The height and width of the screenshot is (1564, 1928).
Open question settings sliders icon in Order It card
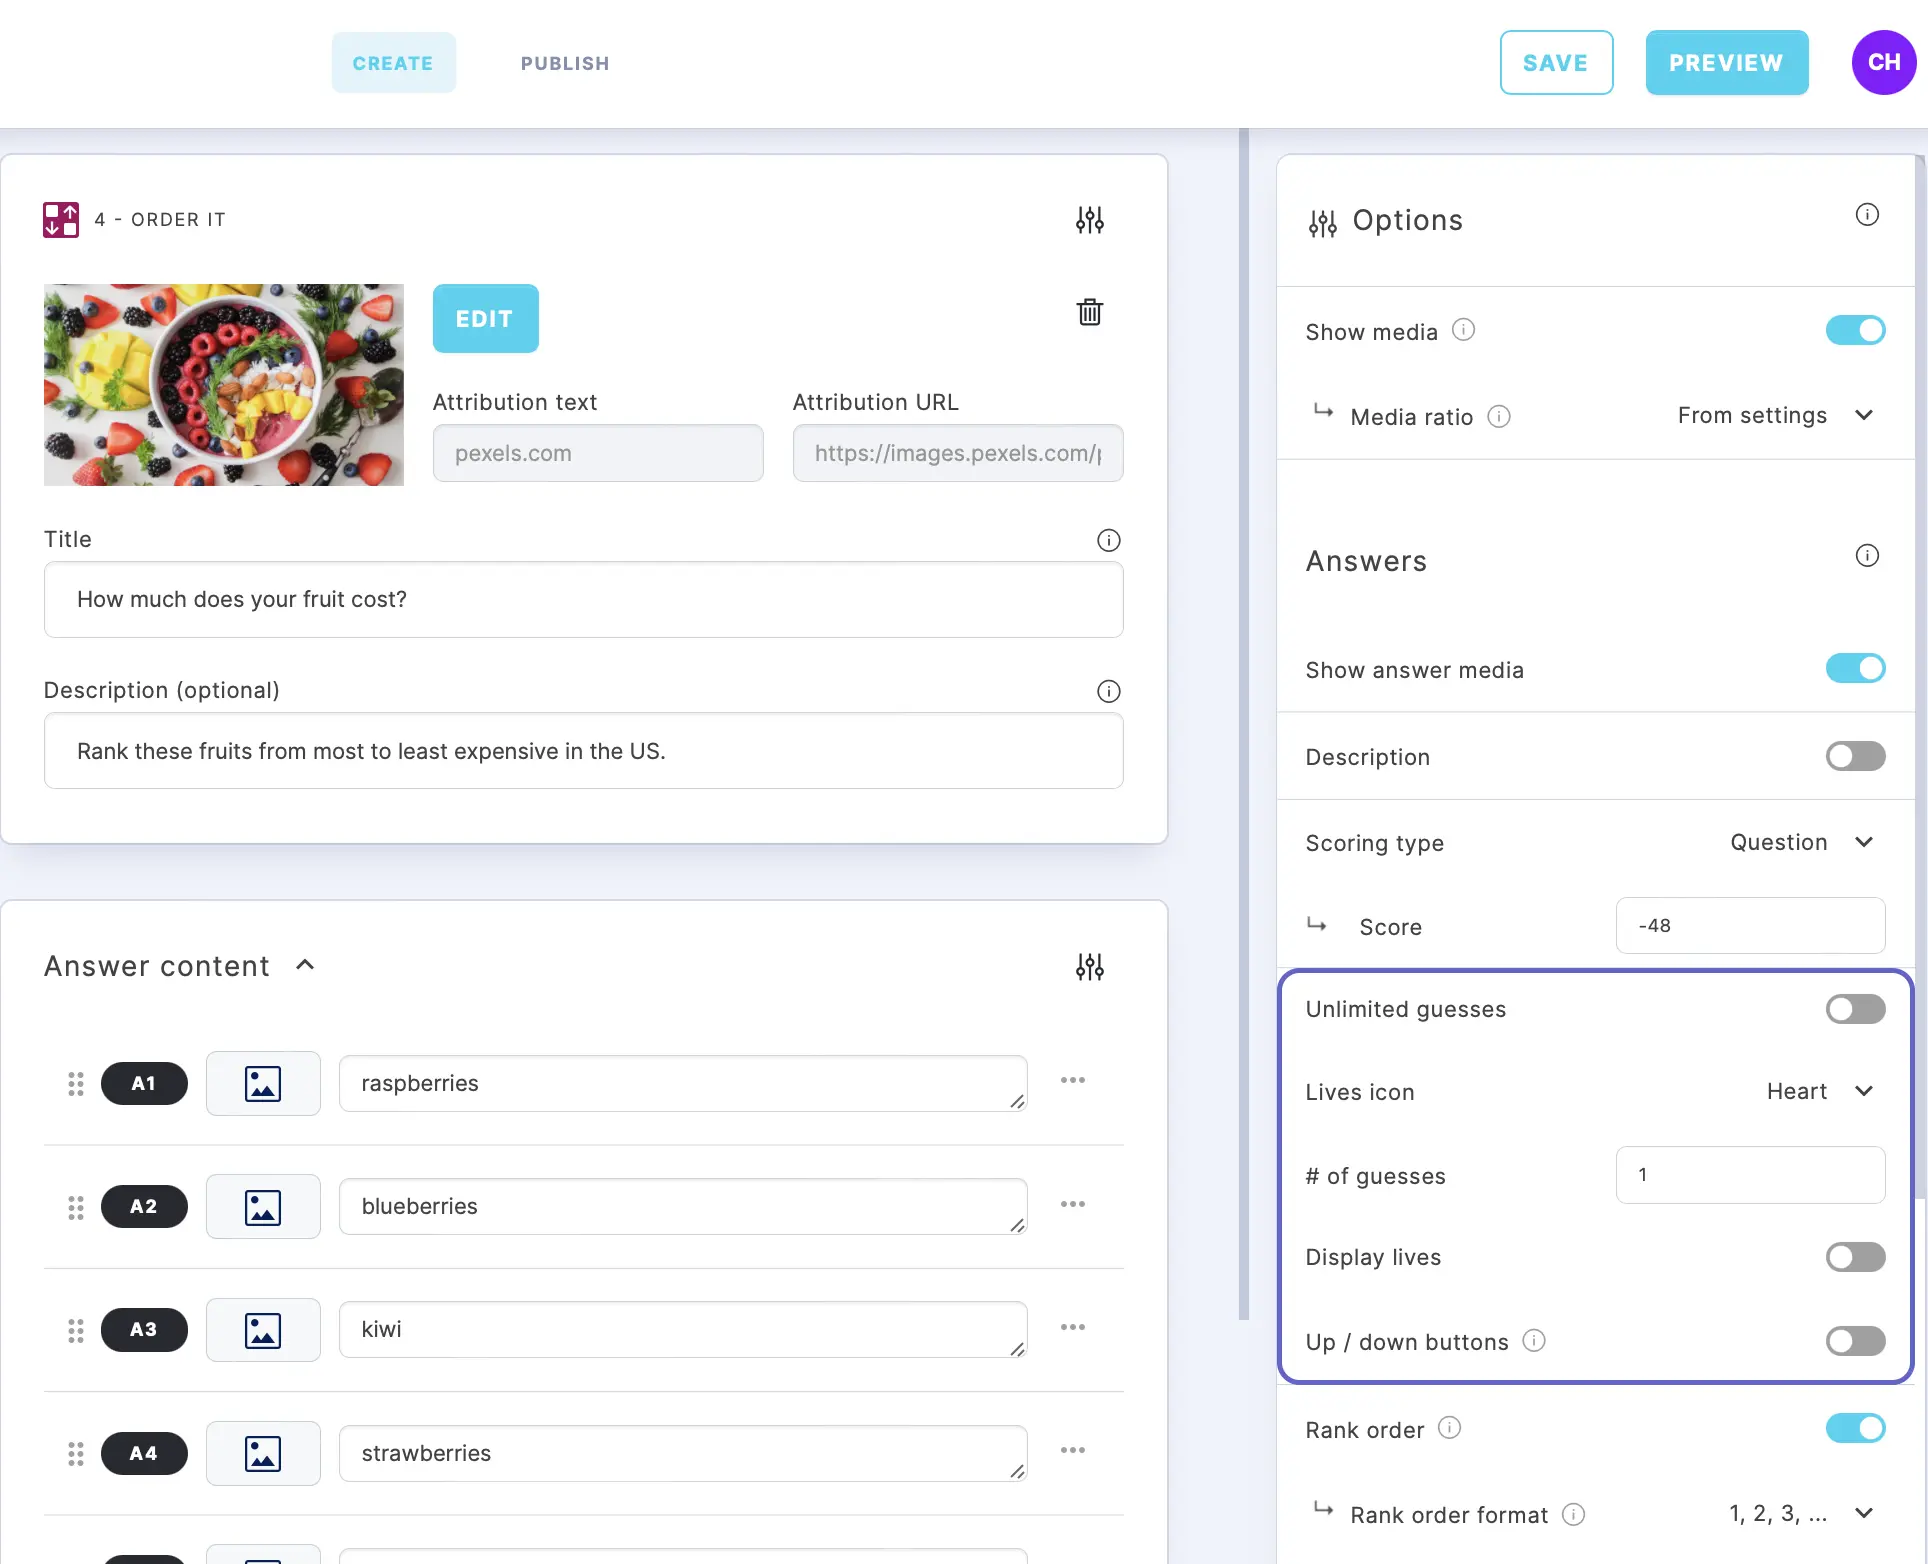1090,220
